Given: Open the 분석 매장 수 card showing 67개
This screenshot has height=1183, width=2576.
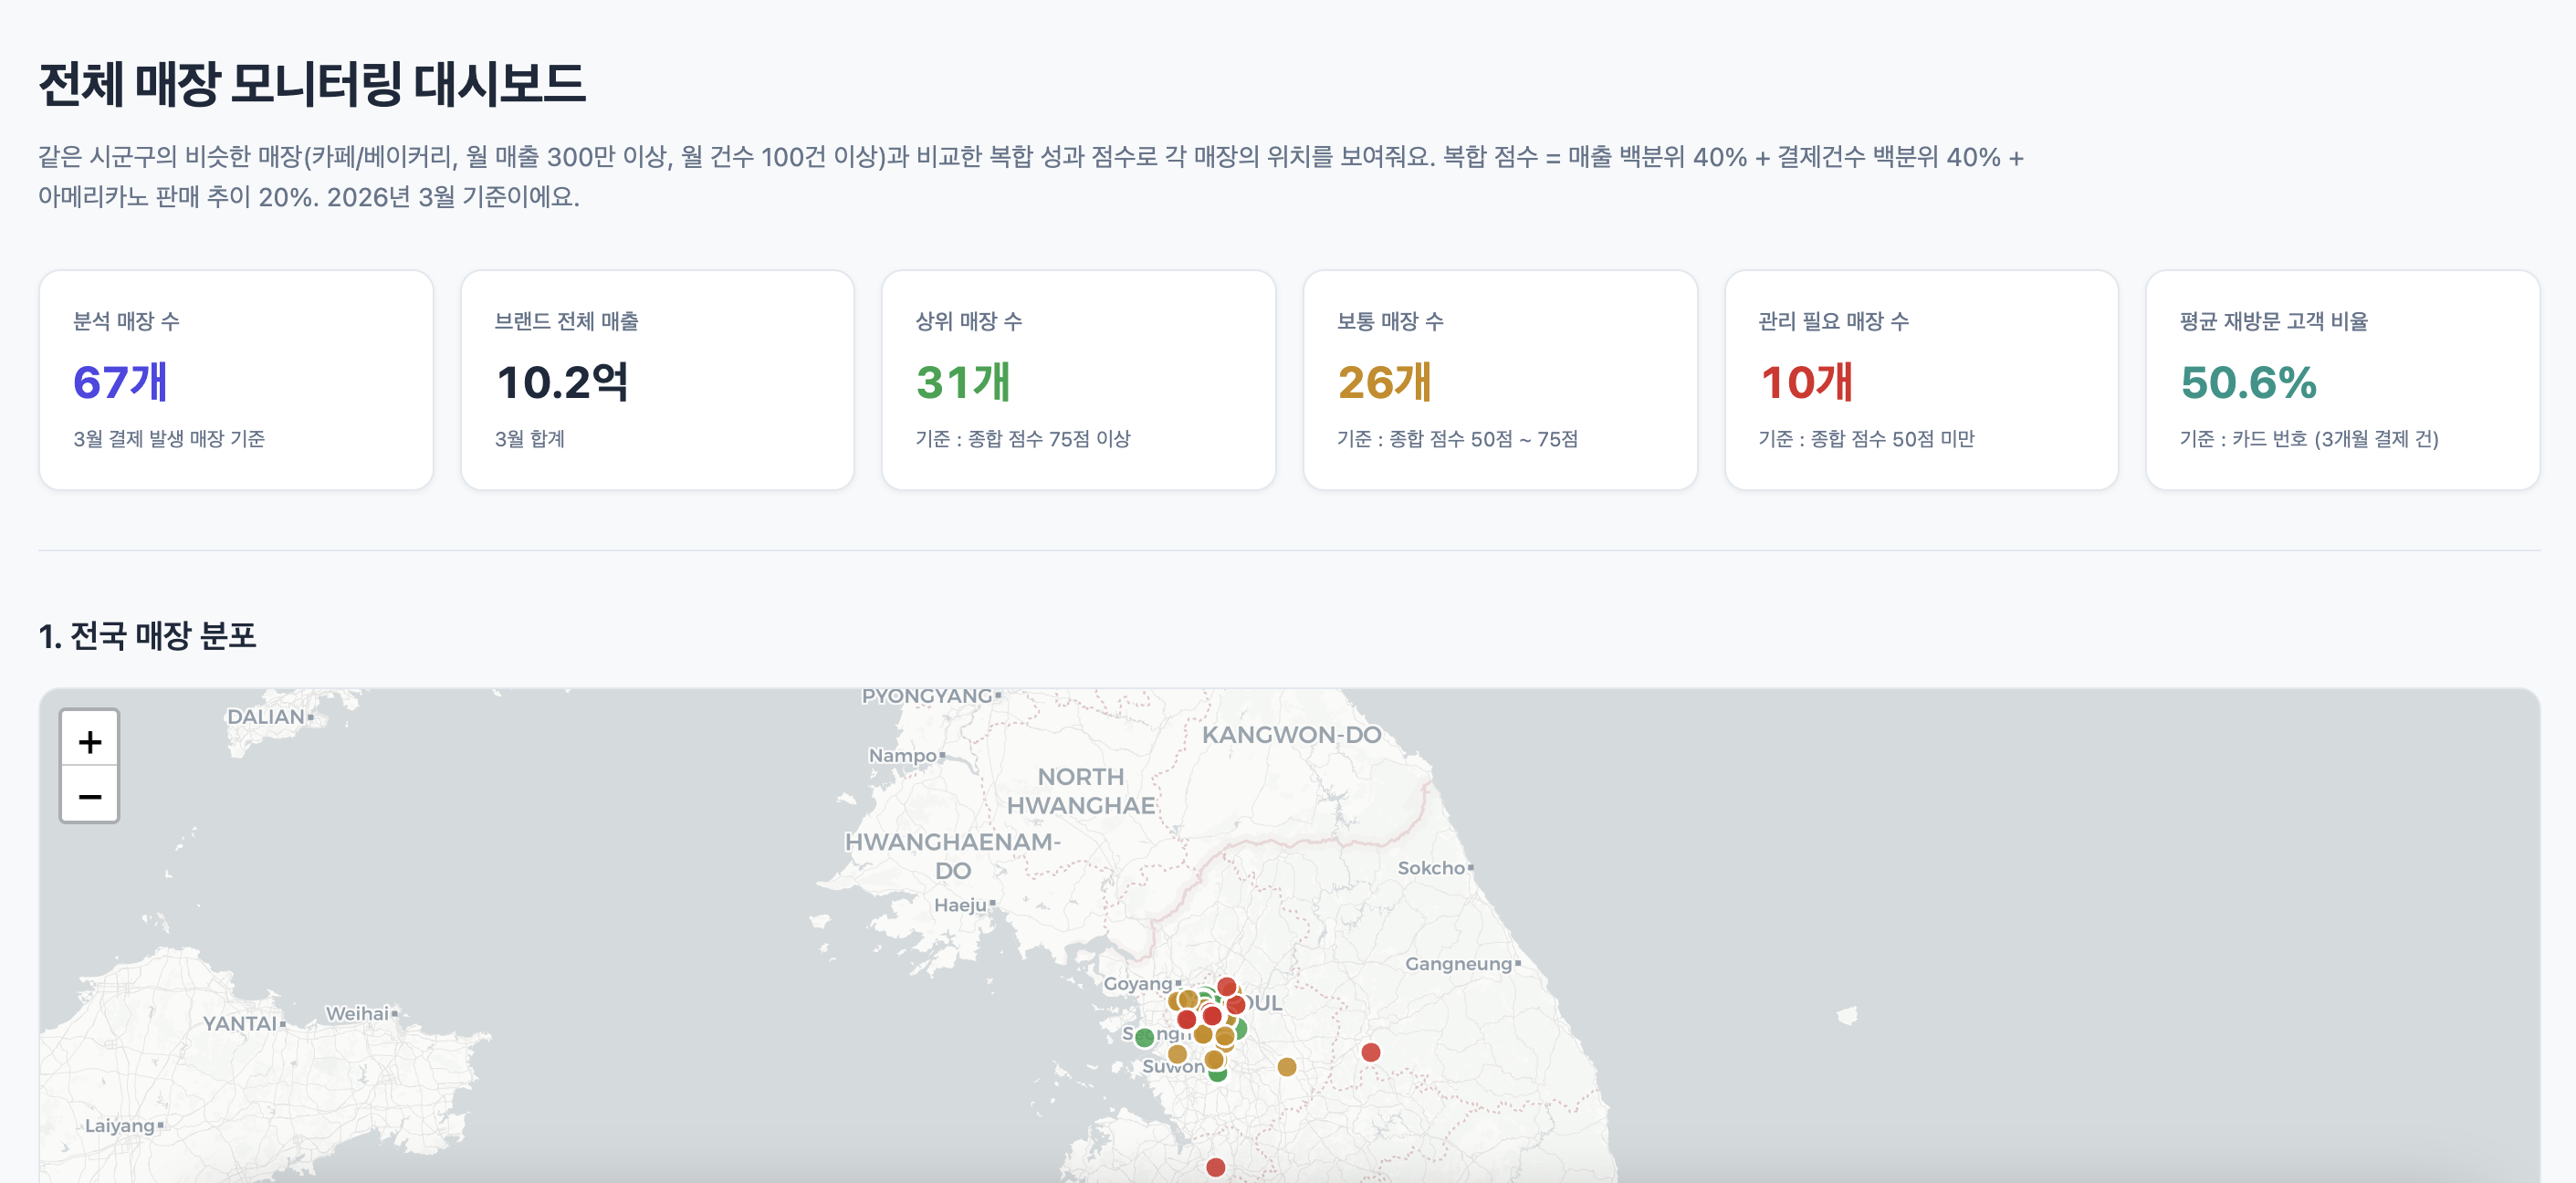Looking at the screenshot, I should (x=236, y=380).
